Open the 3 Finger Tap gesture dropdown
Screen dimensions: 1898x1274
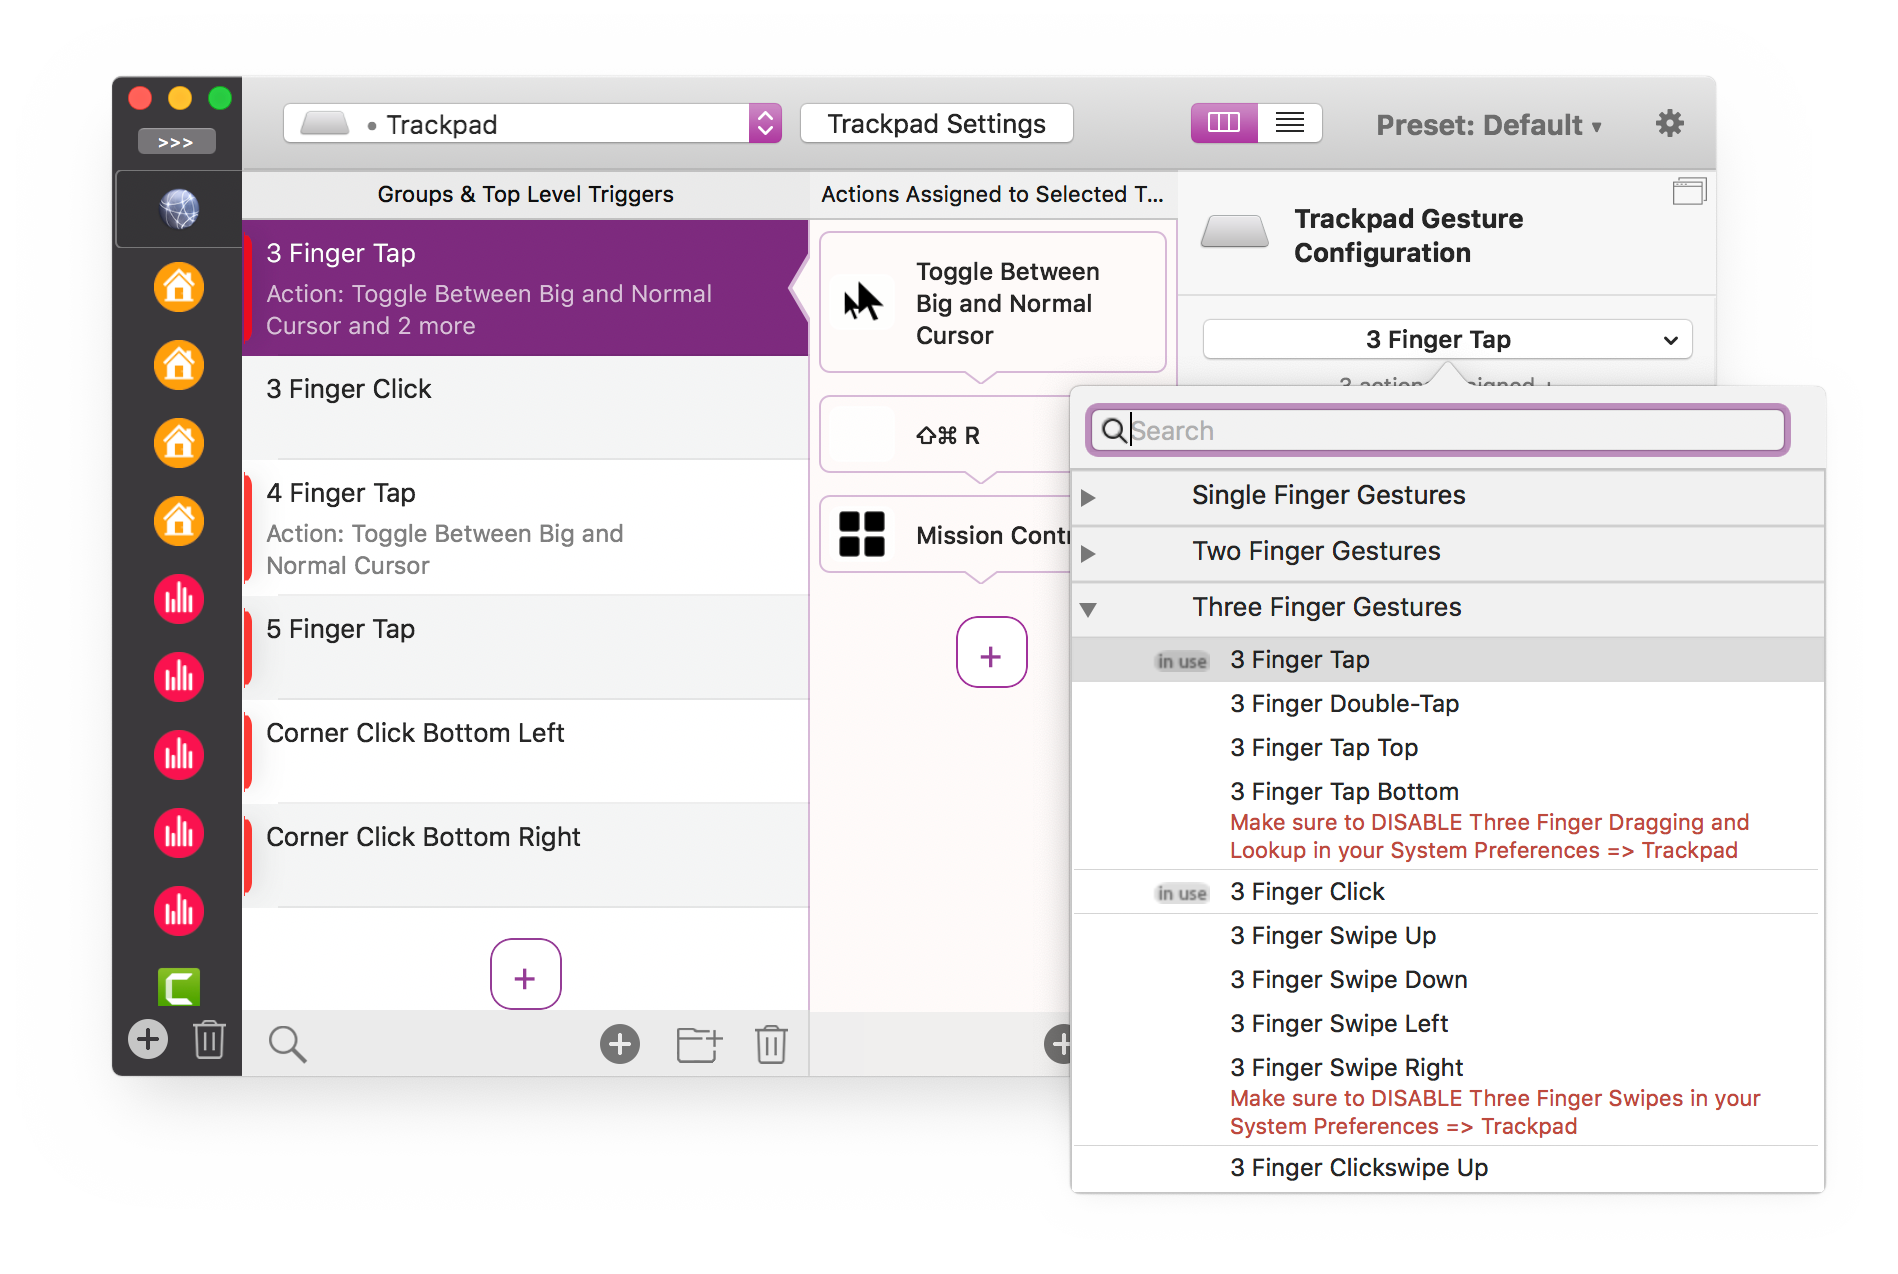[x=1446, y=339]
